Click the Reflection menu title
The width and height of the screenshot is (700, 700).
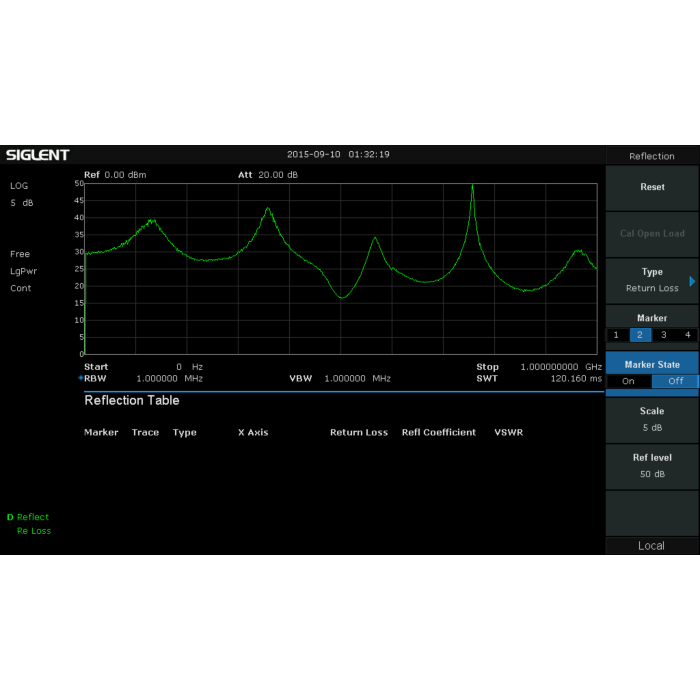[651, 156]
